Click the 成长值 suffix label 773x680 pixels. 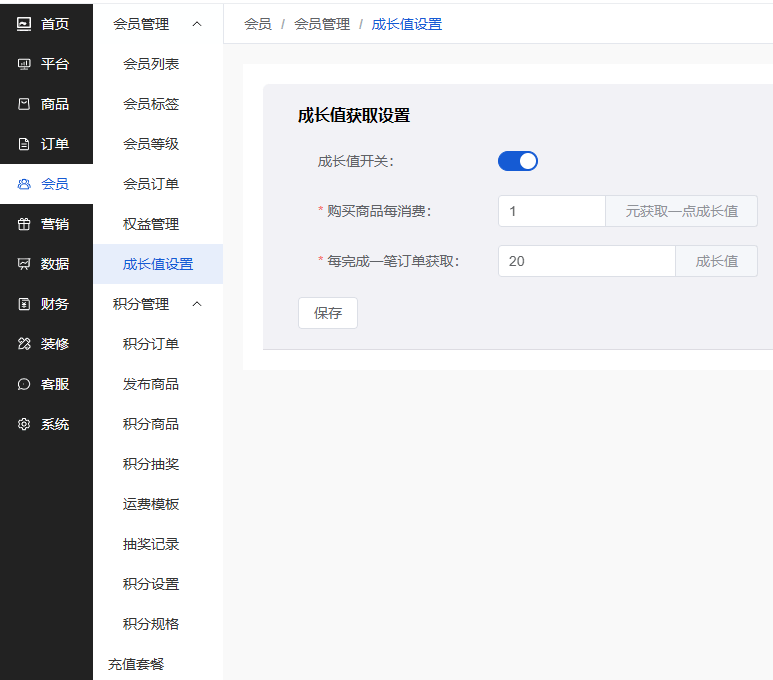716,261
